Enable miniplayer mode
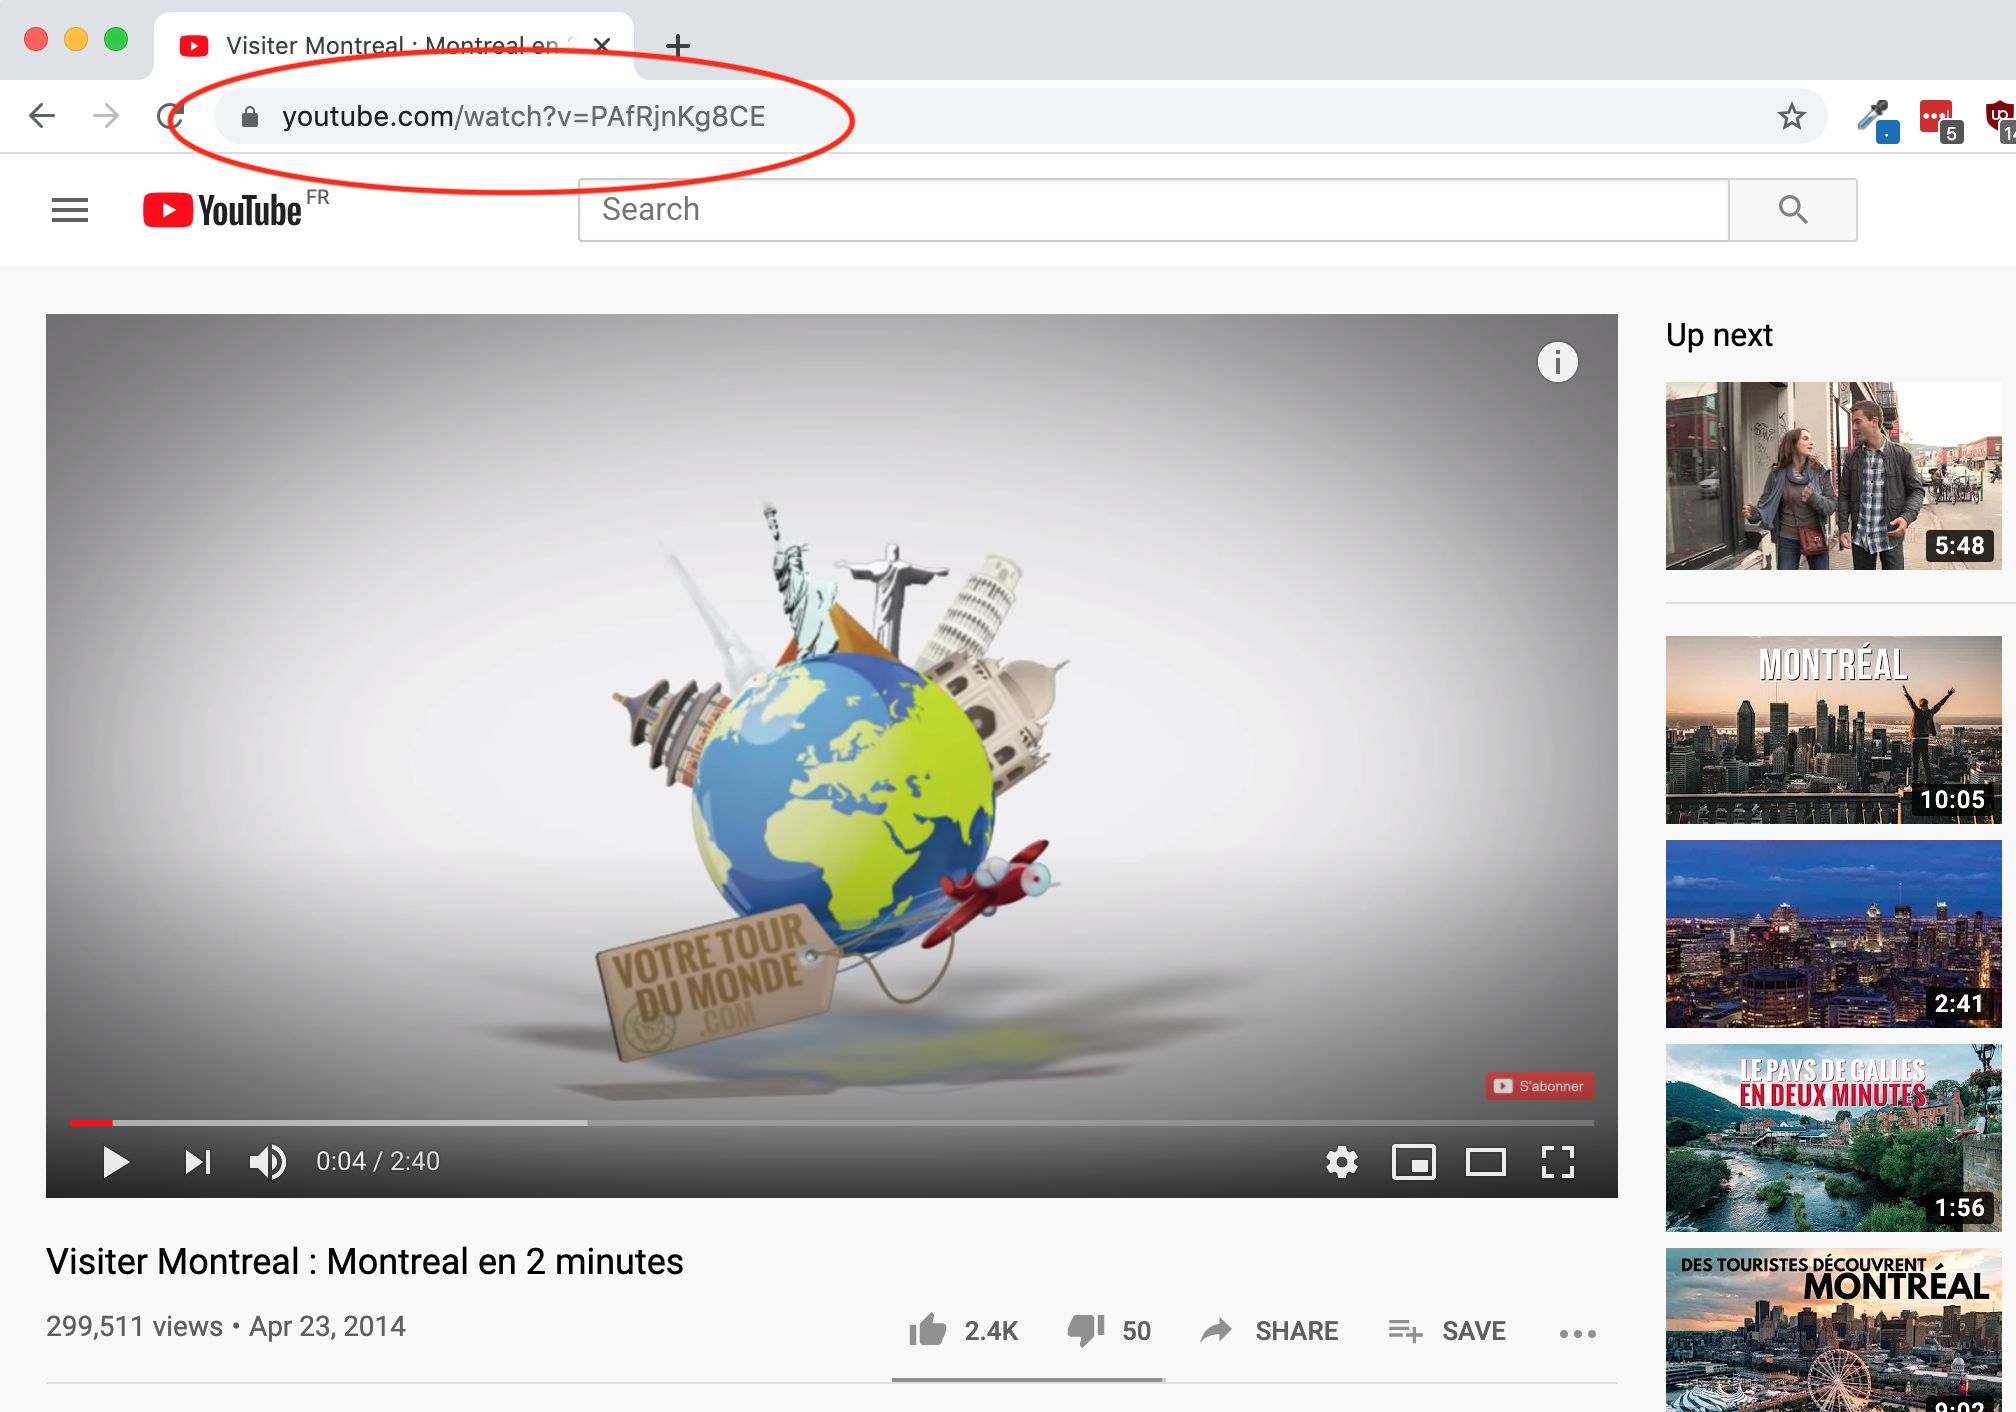This screenshot has width=2016, height=1412. pos(1413,1162)
